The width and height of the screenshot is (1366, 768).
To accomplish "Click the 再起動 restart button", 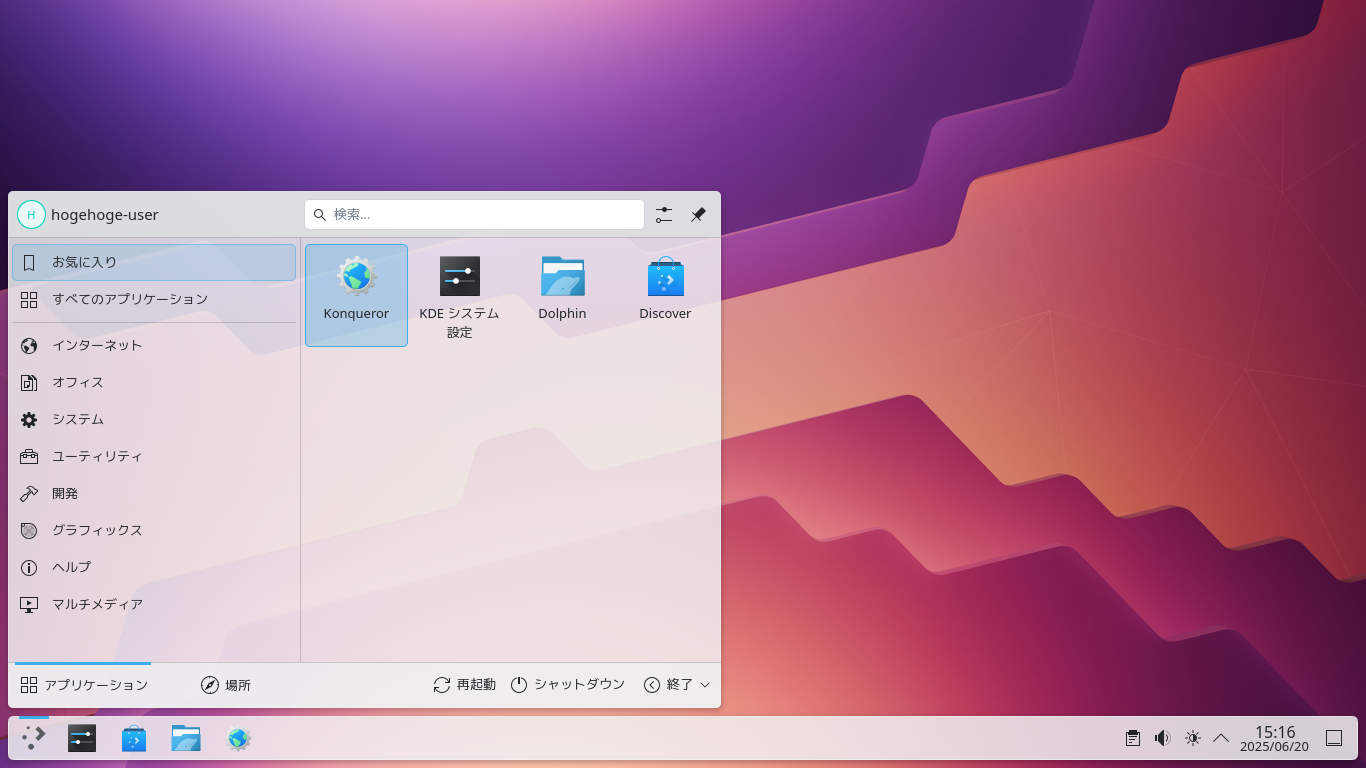I will coord(464,685).
